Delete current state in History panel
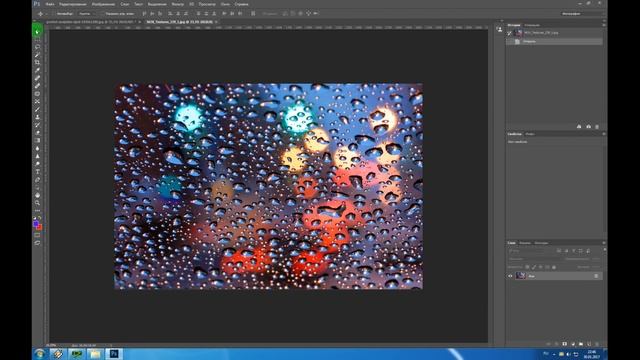This screenshot has height=360, width=640. [x=597, y=127]
